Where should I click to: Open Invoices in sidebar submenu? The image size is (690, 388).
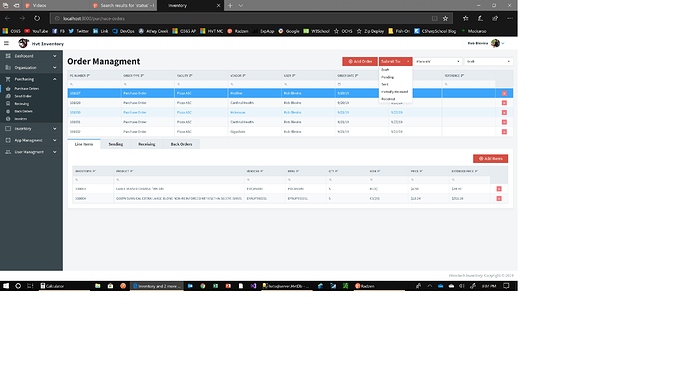click(x=21, y=119)
